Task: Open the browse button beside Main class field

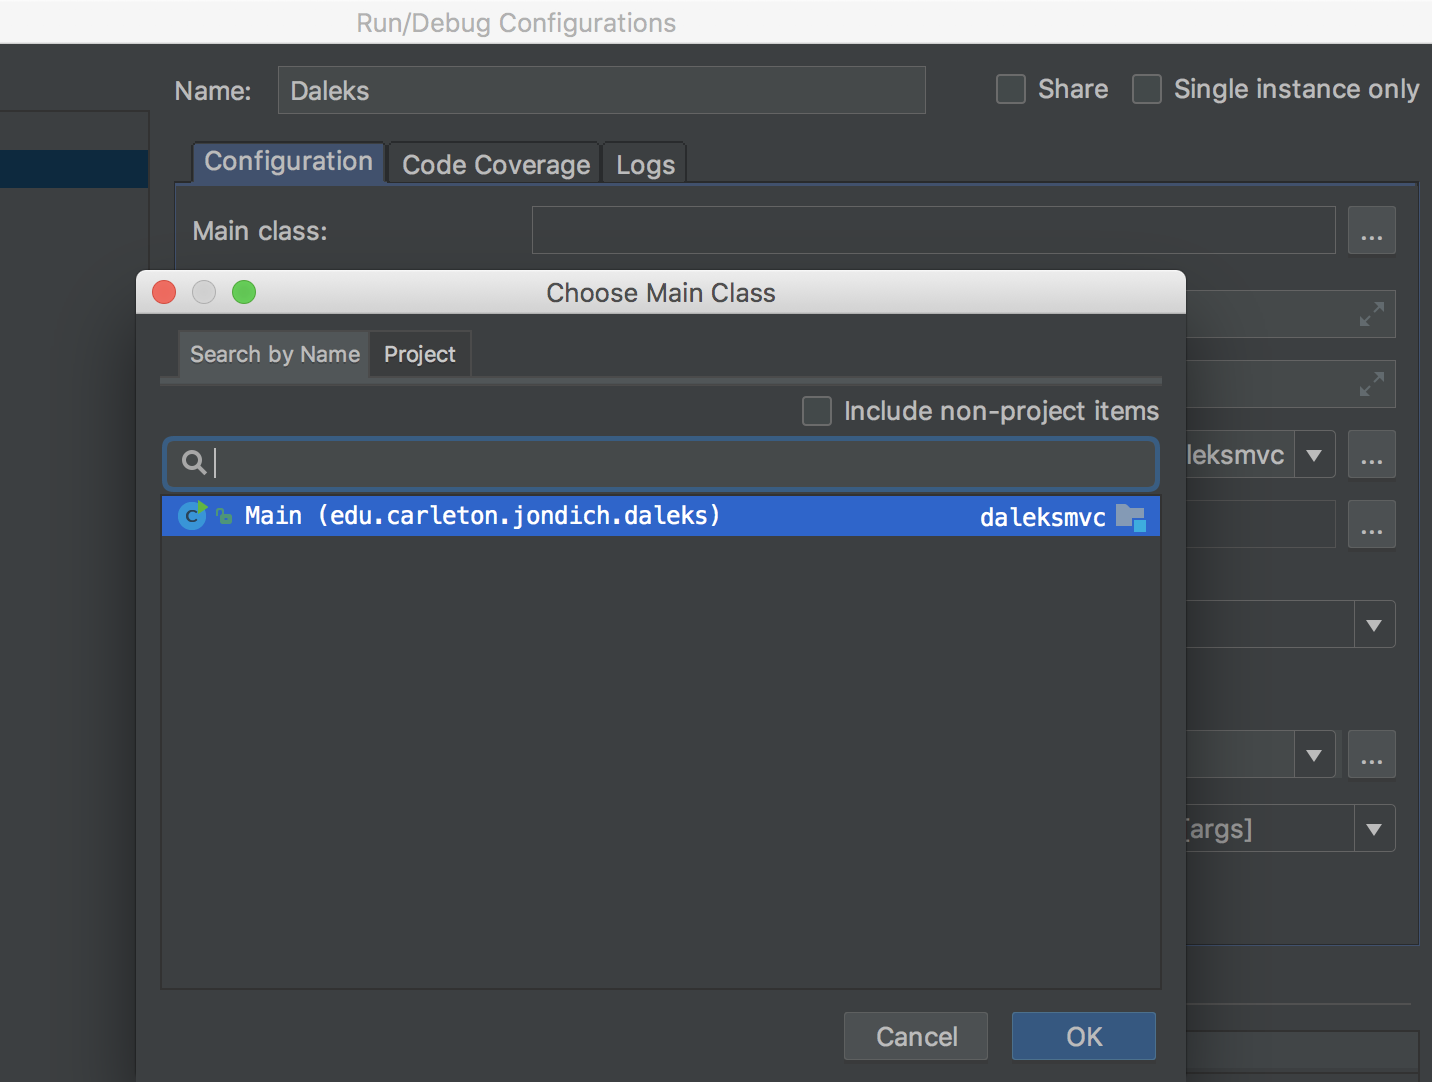Action: point(1371,231)
